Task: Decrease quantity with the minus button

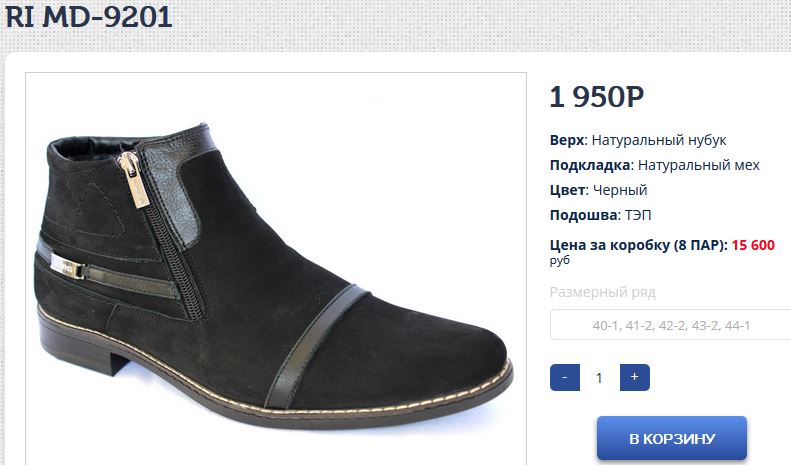Action: coord(564,377)
